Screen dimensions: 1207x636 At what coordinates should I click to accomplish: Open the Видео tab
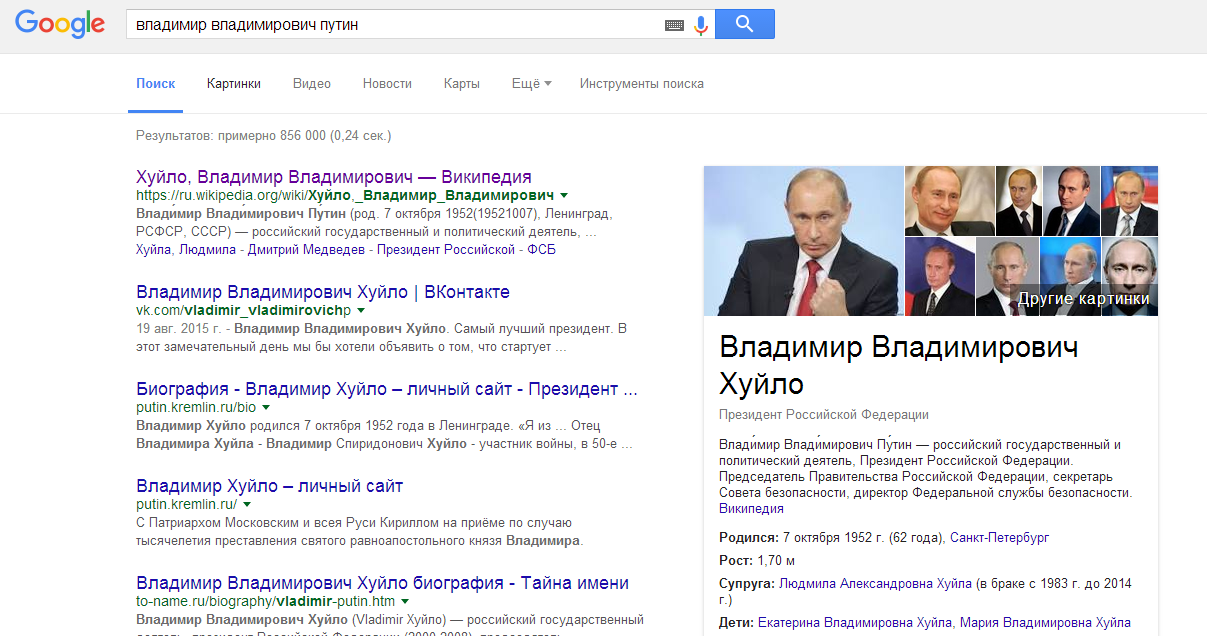312,84
